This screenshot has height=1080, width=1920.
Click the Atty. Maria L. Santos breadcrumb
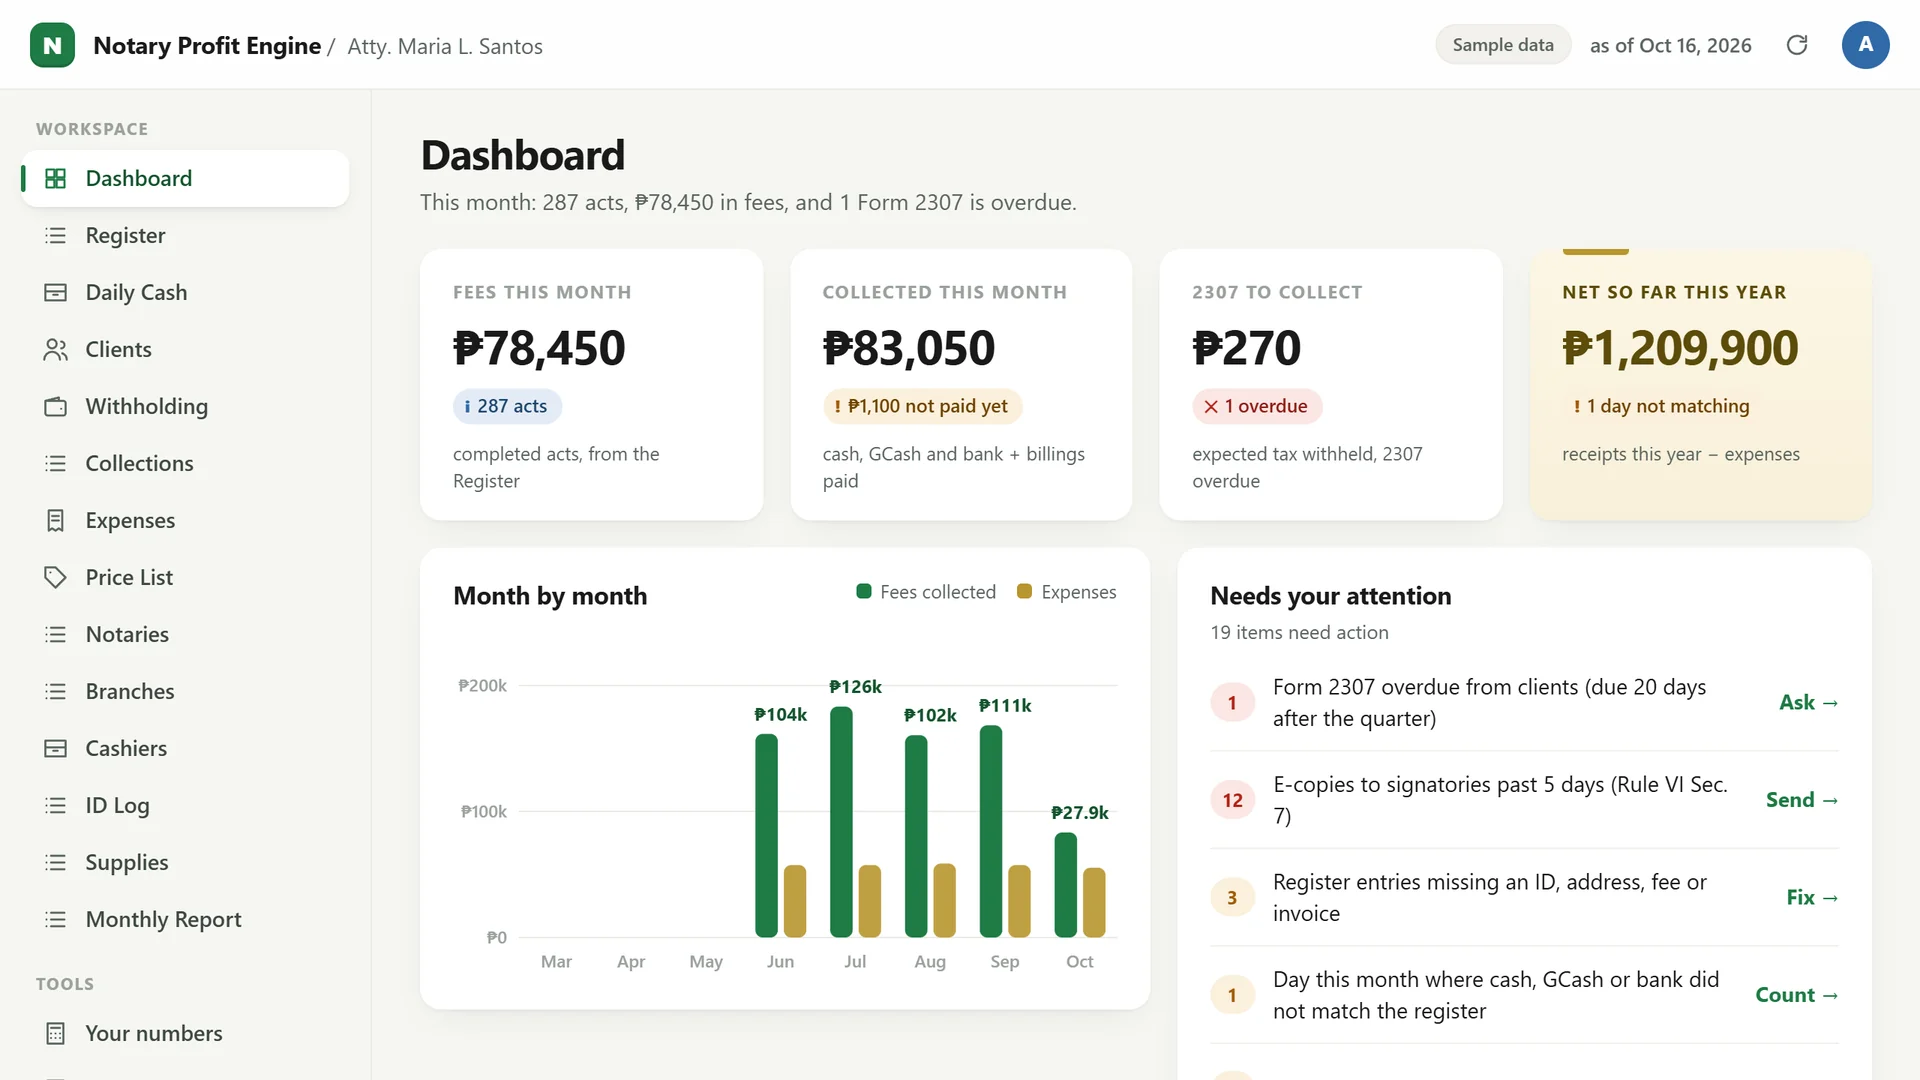445,46
